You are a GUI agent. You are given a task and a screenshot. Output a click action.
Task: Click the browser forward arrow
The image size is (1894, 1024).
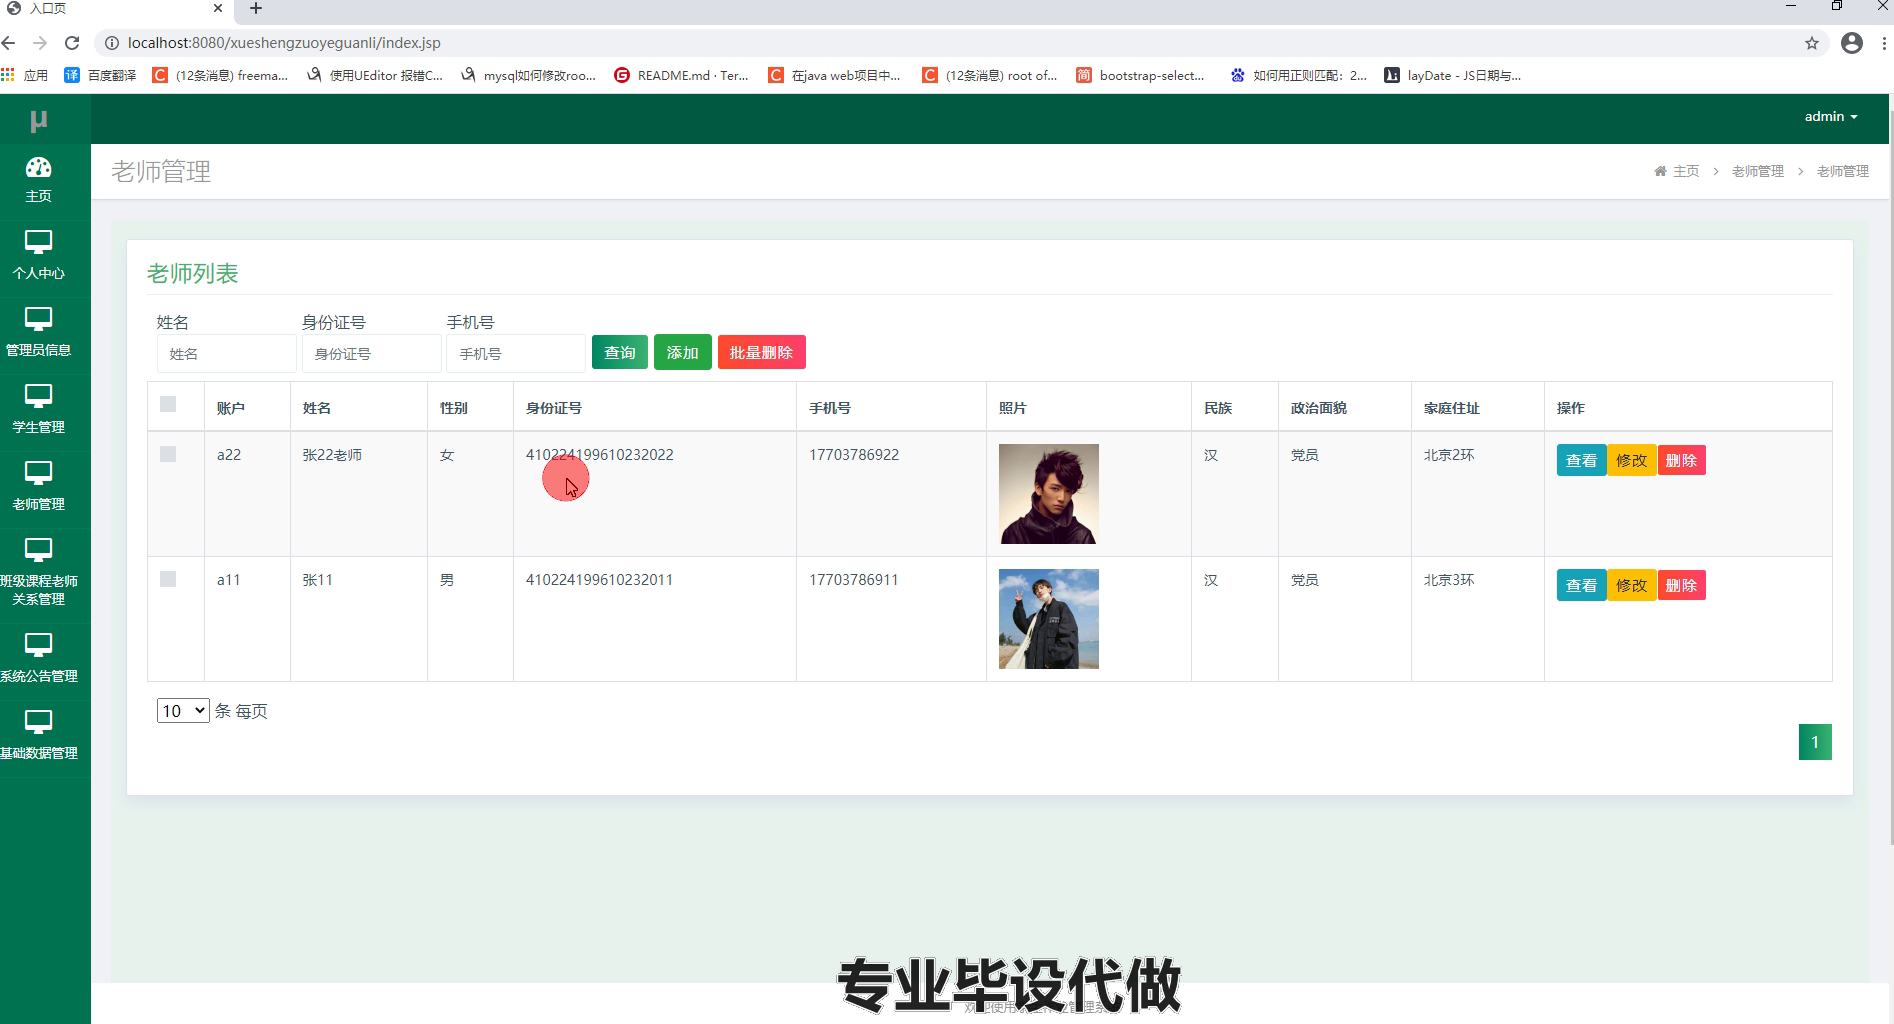point(40,43)
